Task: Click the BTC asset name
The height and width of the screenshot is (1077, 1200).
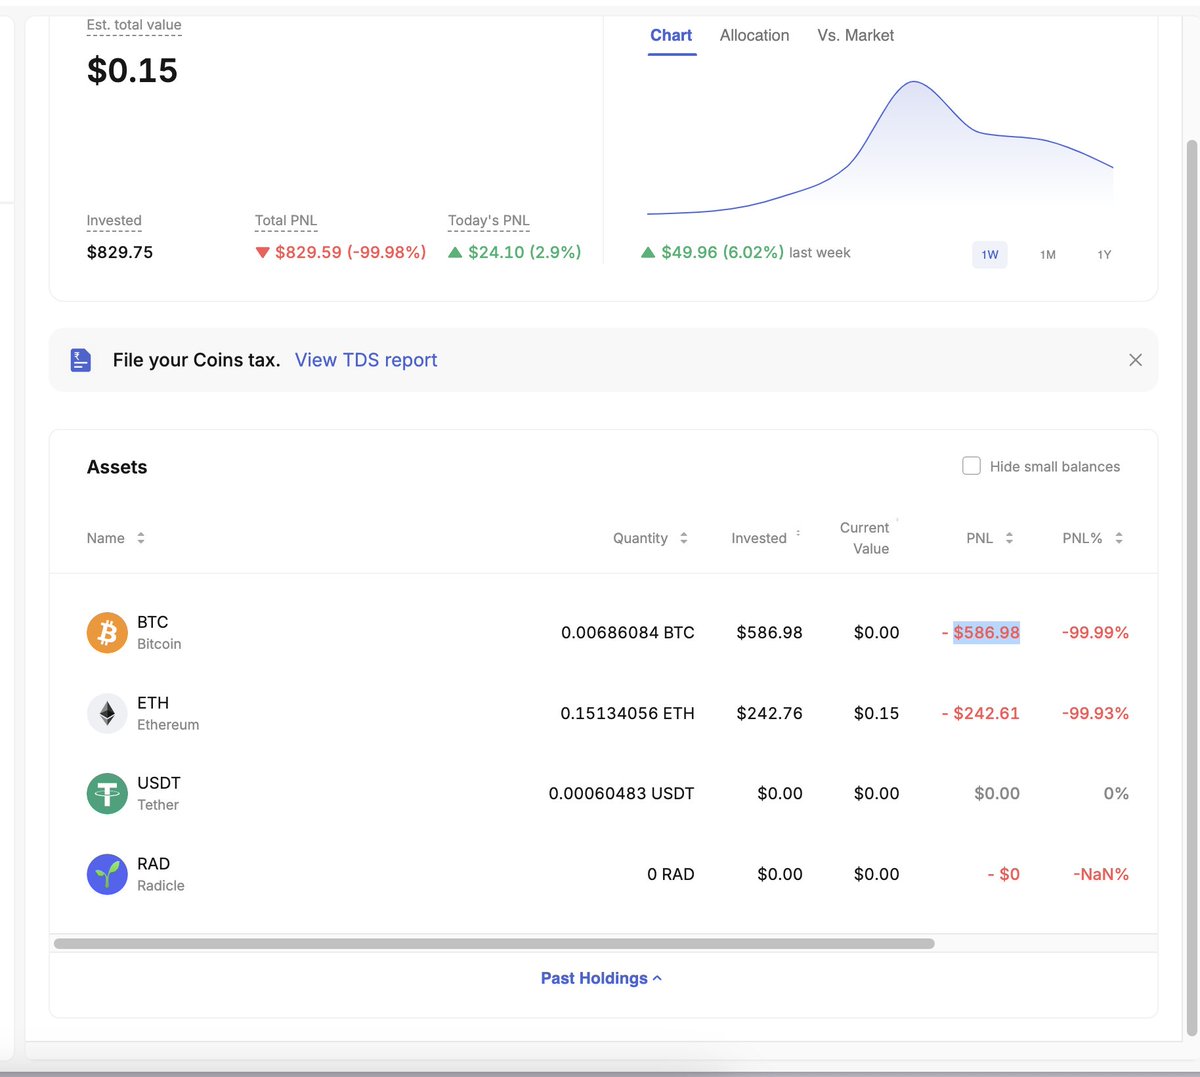Action: click(x=152, y=622)
